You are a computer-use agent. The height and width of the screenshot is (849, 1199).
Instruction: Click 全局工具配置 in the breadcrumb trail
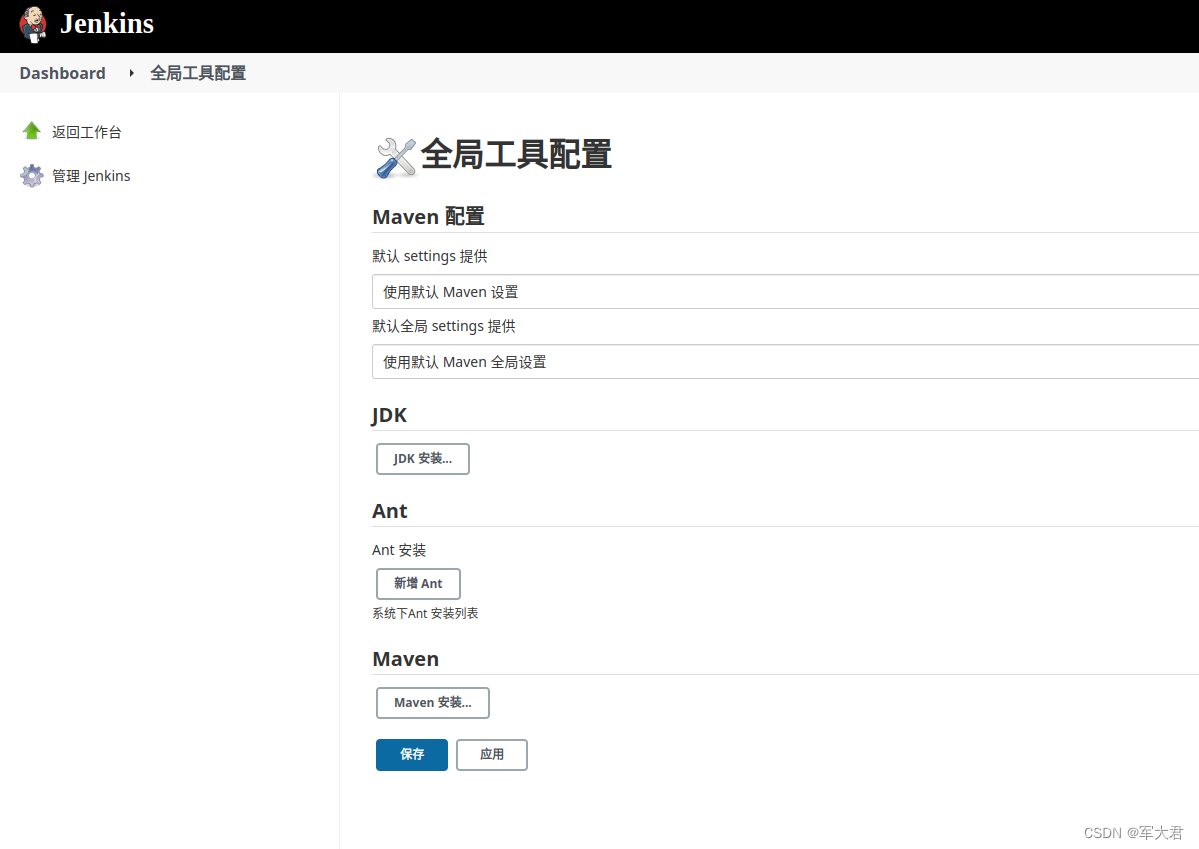197,72
